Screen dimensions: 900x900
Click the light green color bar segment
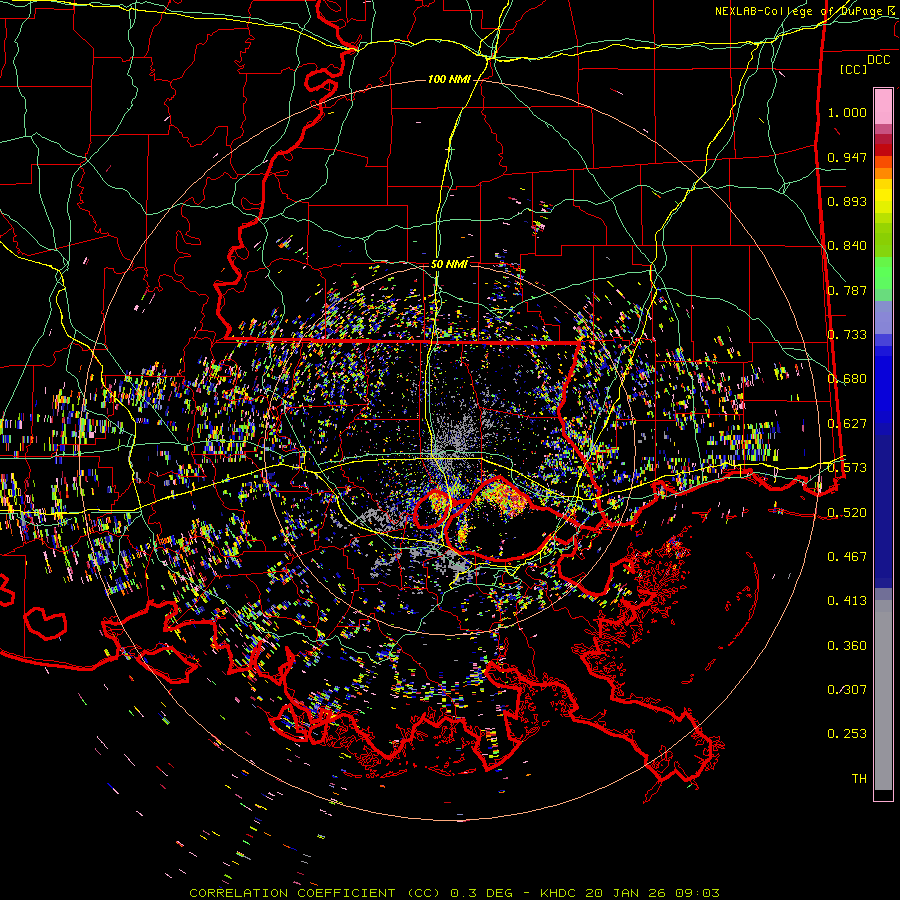click(883, 273)
